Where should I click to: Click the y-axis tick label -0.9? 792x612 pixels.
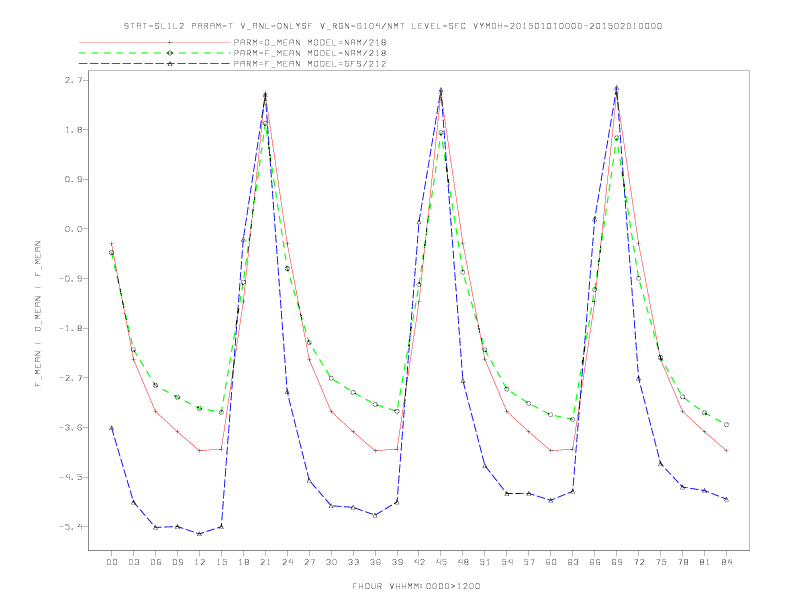coord(70,278)
